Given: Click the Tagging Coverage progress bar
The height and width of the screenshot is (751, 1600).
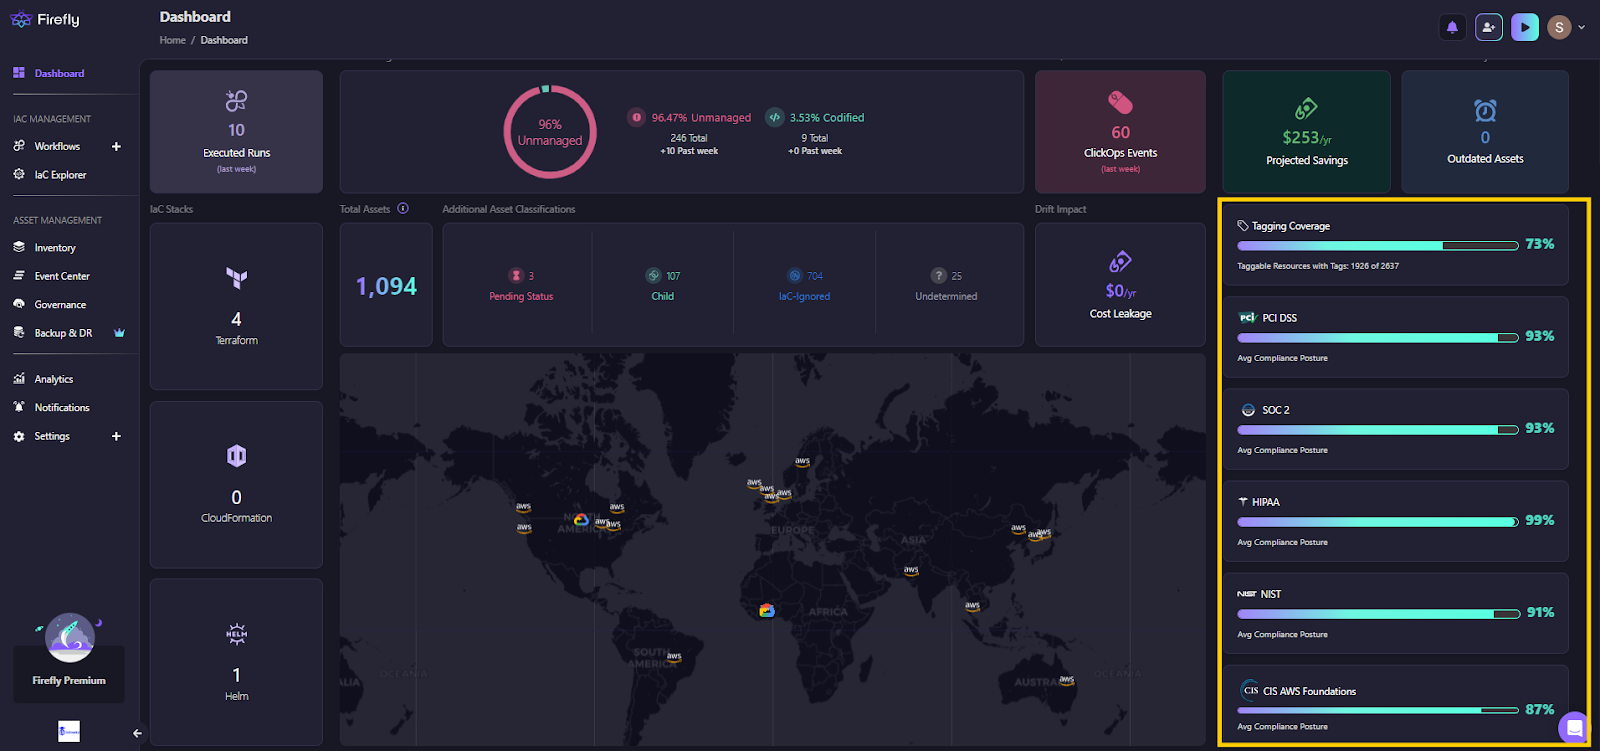Looking at the screenshot, I should tap(1378, 245).
